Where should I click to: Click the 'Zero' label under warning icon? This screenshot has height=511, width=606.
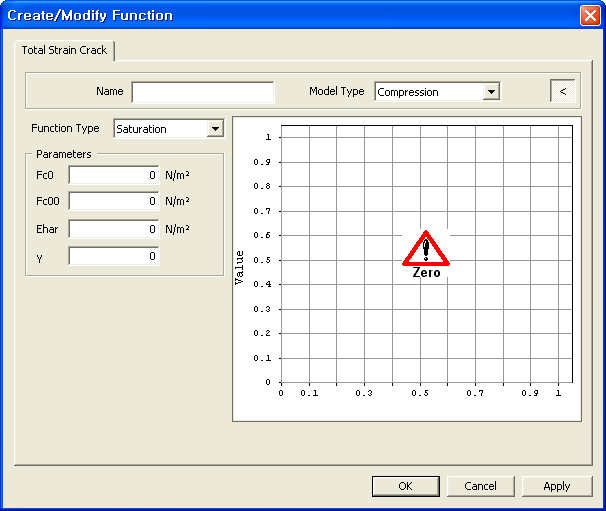coord(426,273)
